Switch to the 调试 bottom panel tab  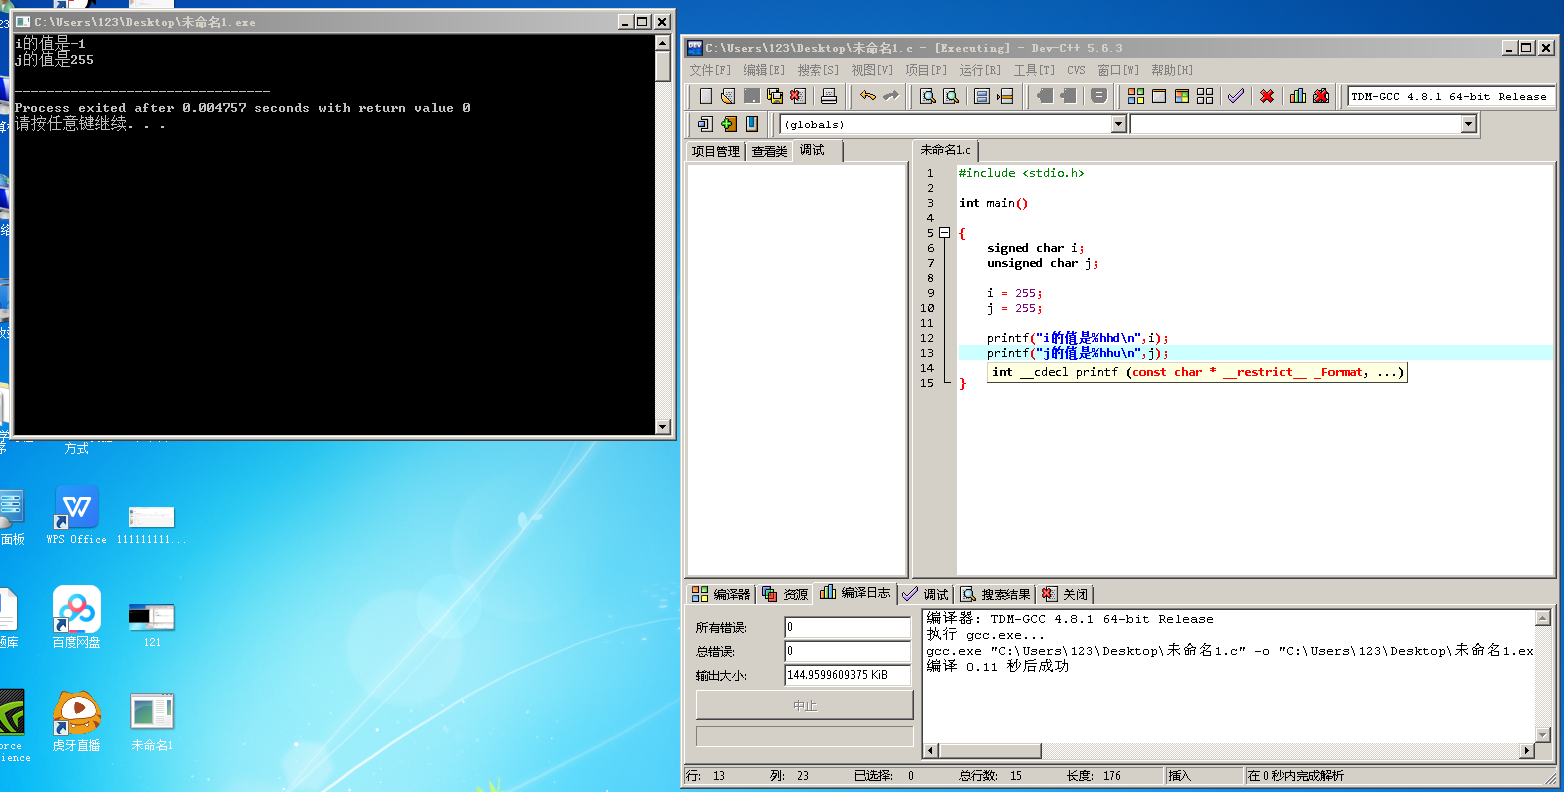[x=926, y=594]
